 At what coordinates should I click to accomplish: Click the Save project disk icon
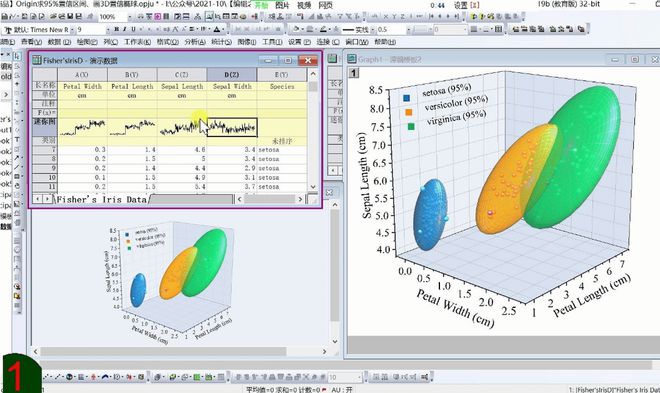pyautogui.click(x=70, y=17)
